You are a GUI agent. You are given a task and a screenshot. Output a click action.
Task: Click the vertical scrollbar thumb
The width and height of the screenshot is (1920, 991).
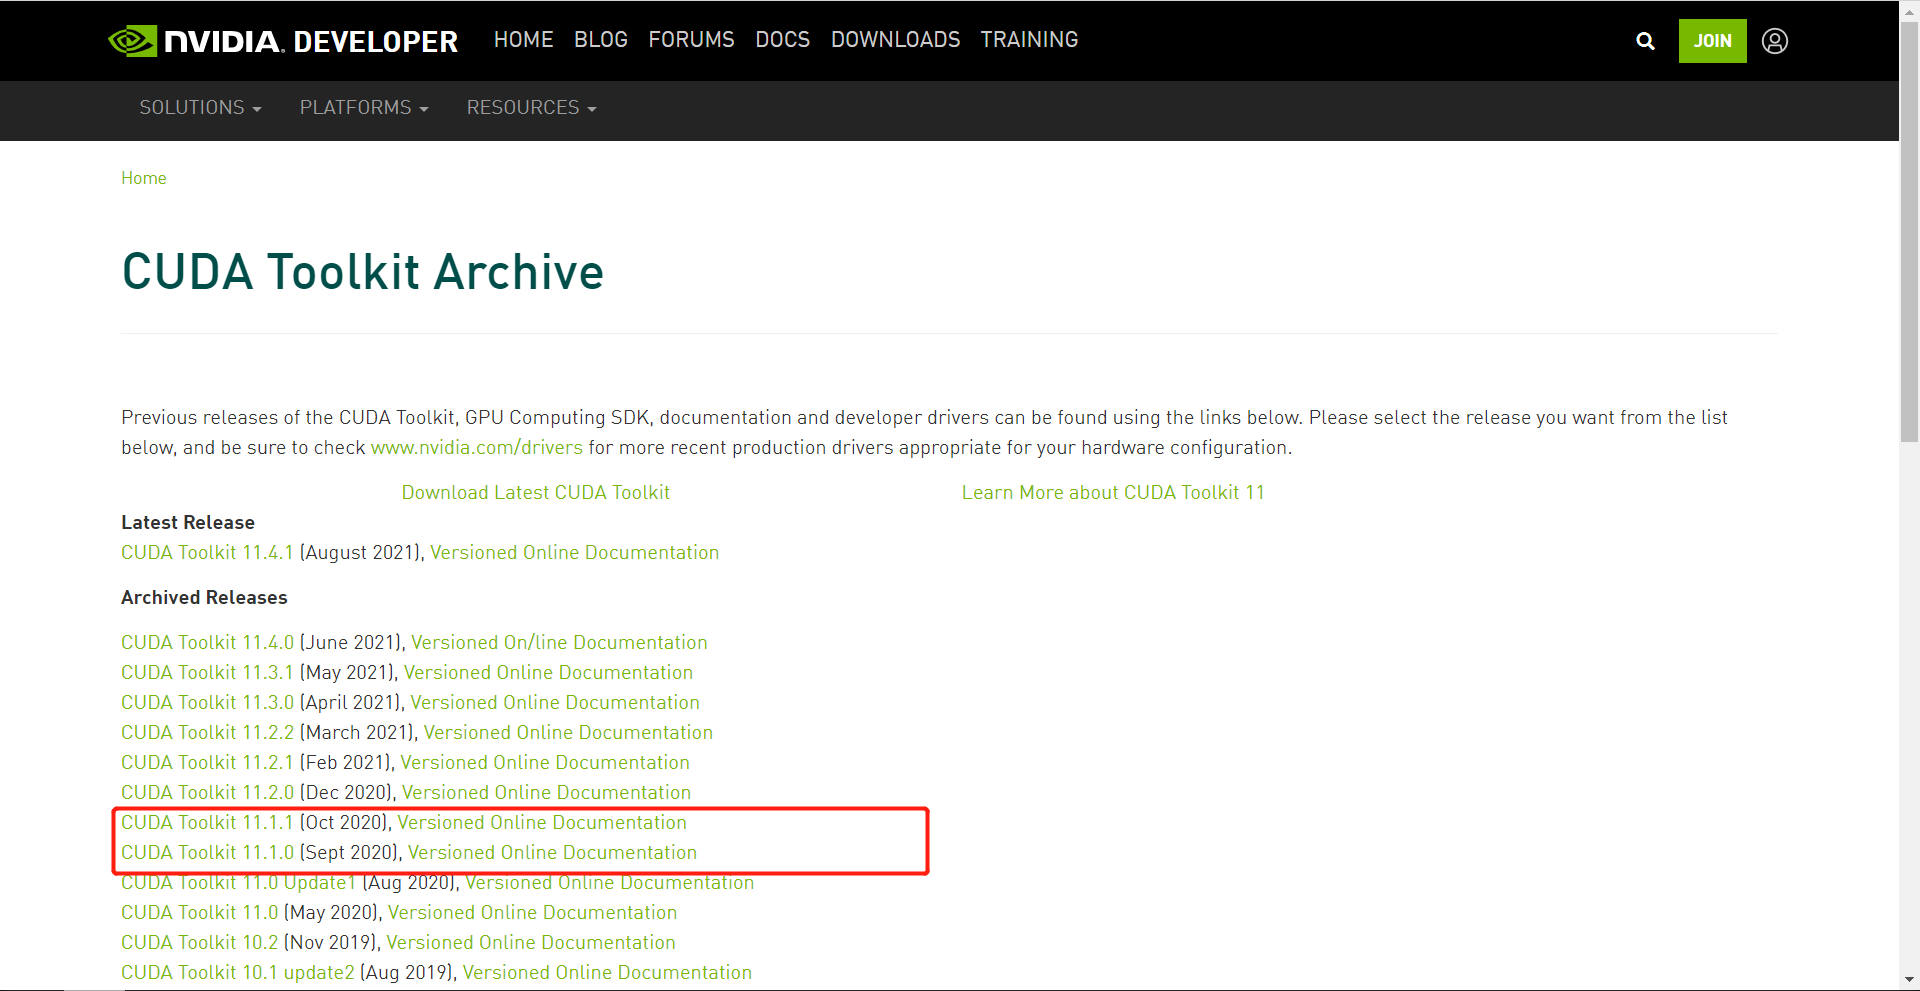1909,231
